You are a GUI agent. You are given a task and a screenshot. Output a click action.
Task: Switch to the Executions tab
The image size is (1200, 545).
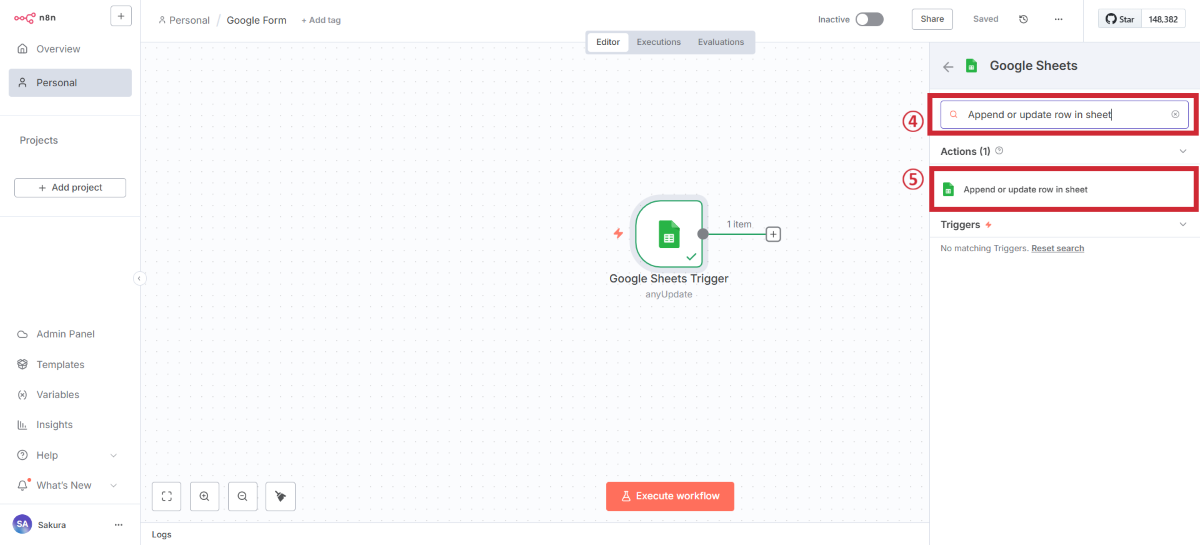coord(658,42)
